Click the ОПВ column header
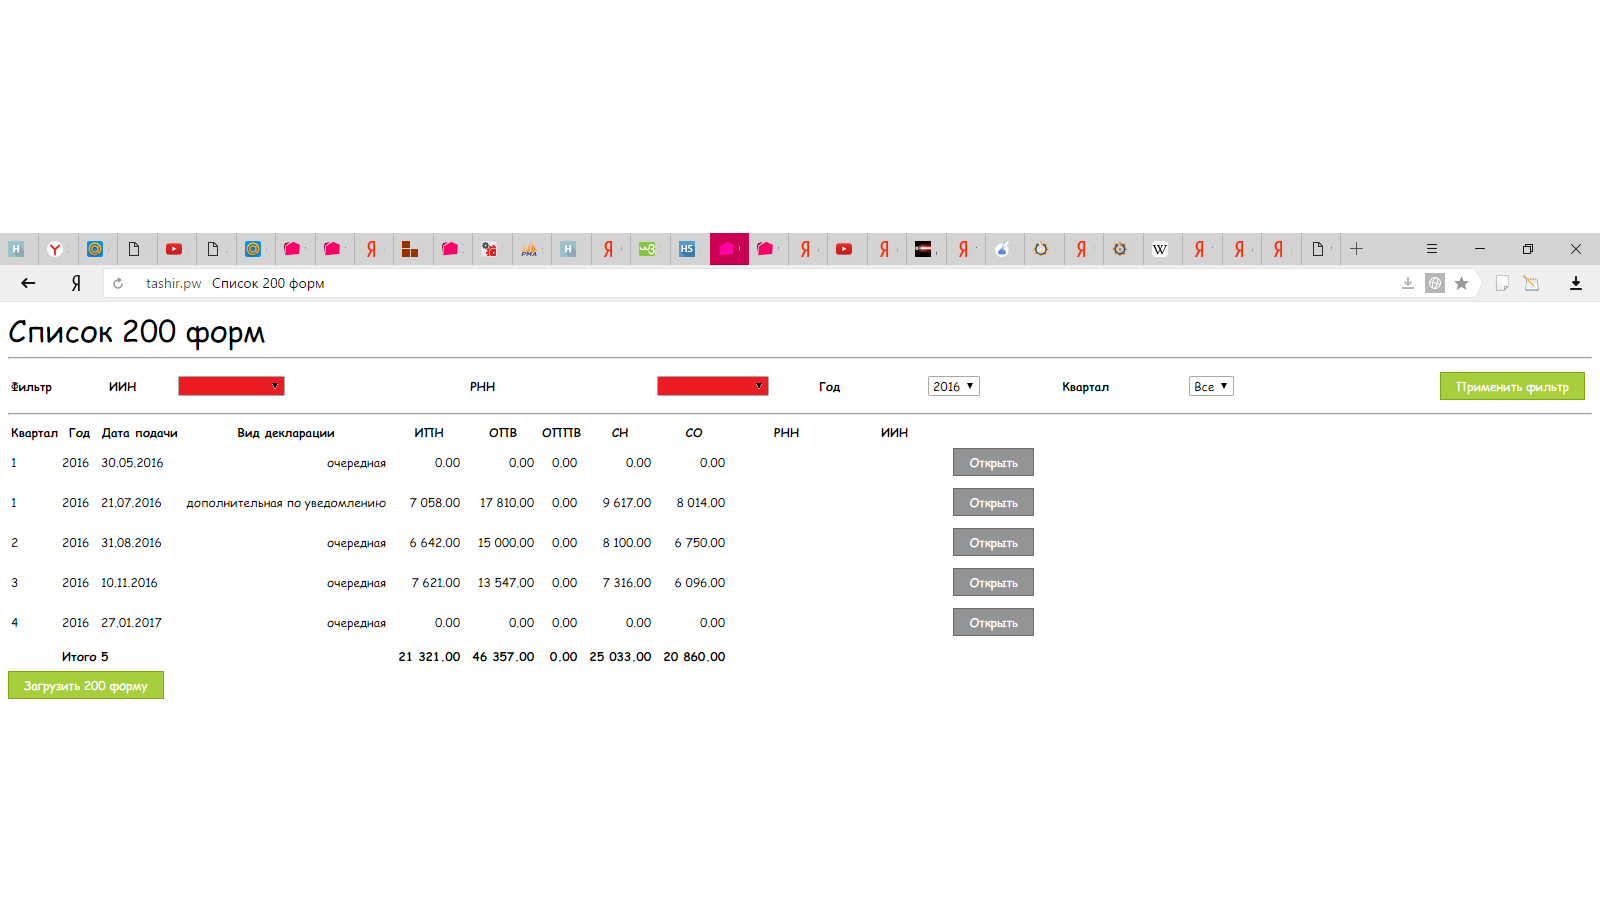 coord(503,433)
